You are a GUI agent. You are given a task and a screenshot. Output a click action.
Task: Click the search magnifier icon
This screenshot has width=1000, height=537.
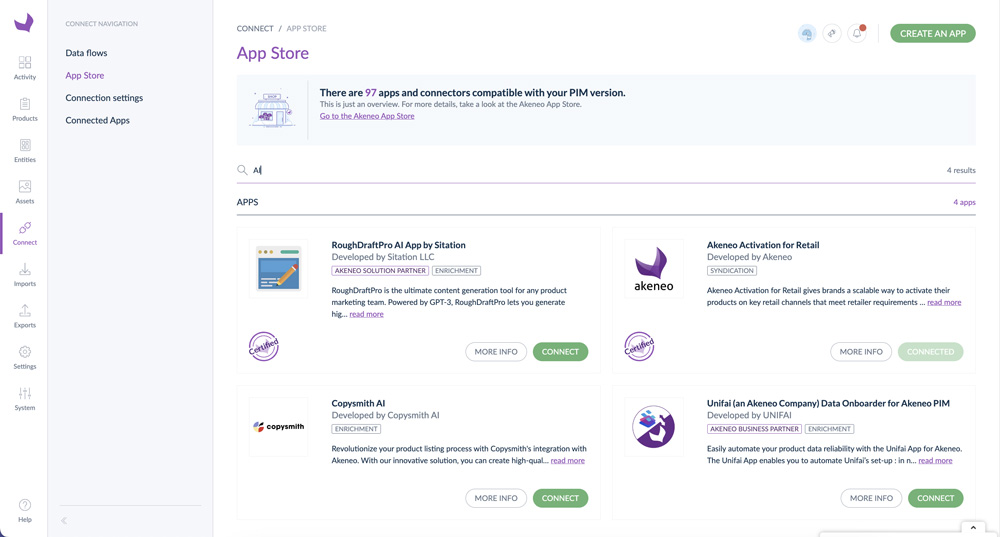tap(242, 170)
